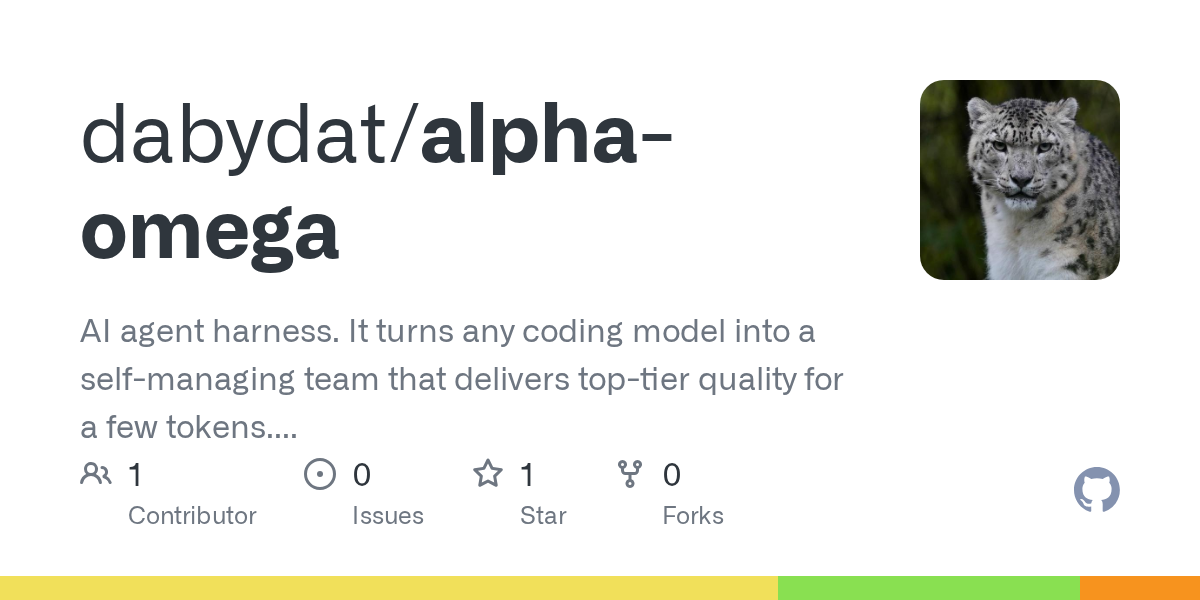
Task: Click the contributor count number 1
Action: [x=135, y=475]
